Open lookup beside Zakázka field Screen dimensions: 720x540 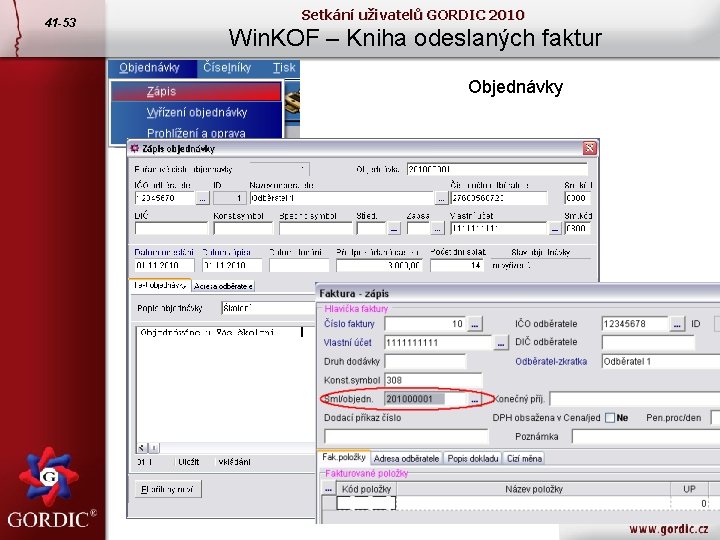click(x=437, y=228)
